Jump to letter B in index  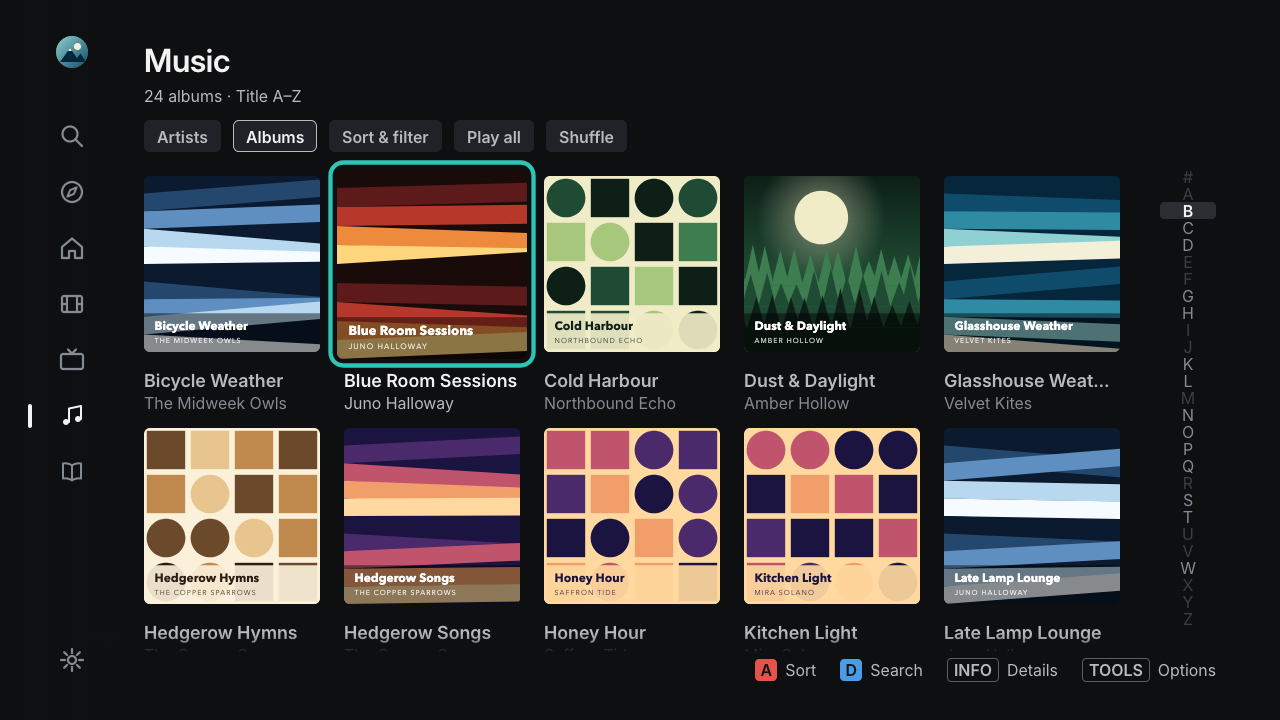tap(1188, 211)
